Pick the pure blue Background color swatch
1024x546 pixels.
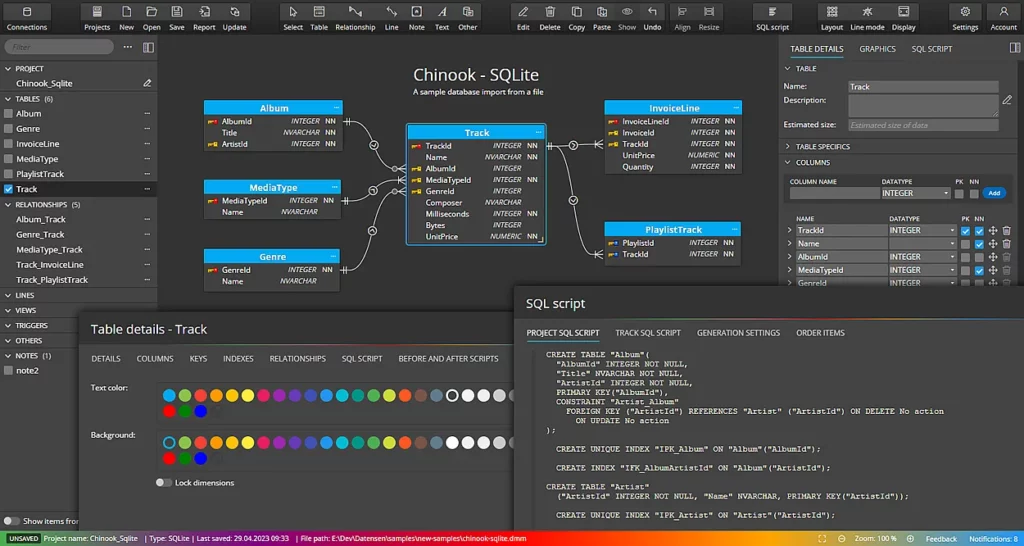point(200,458)
